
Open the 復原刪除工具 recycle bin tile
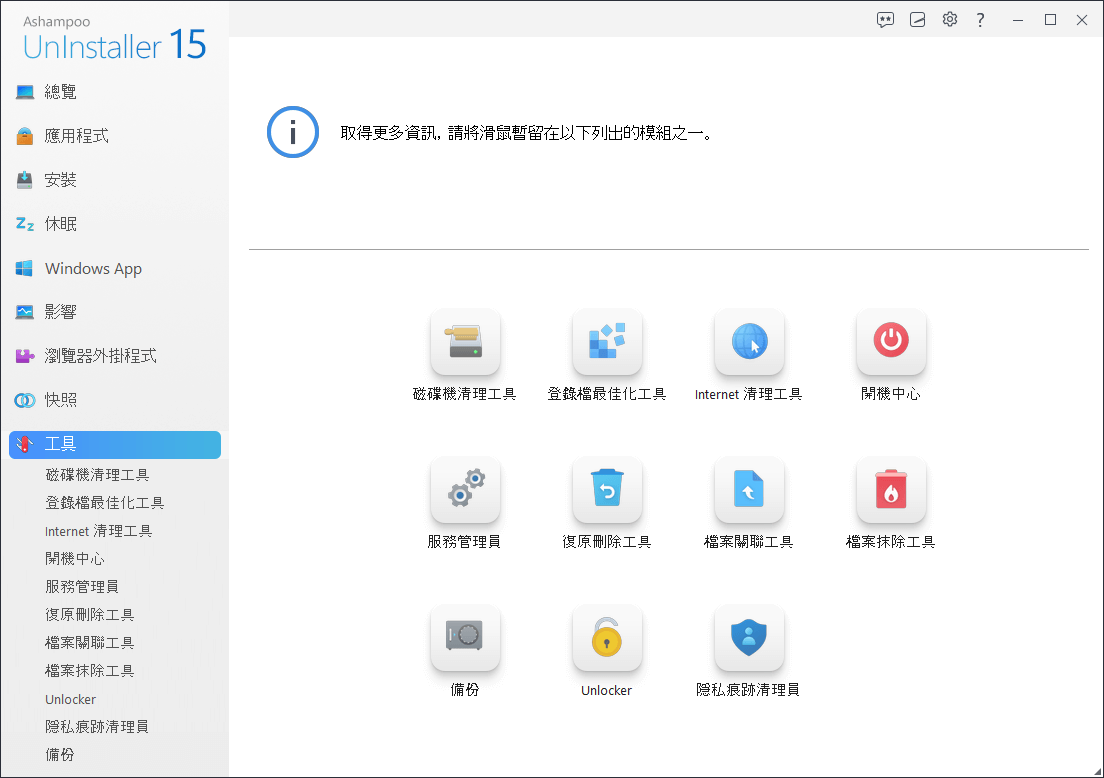click(607, 489)
